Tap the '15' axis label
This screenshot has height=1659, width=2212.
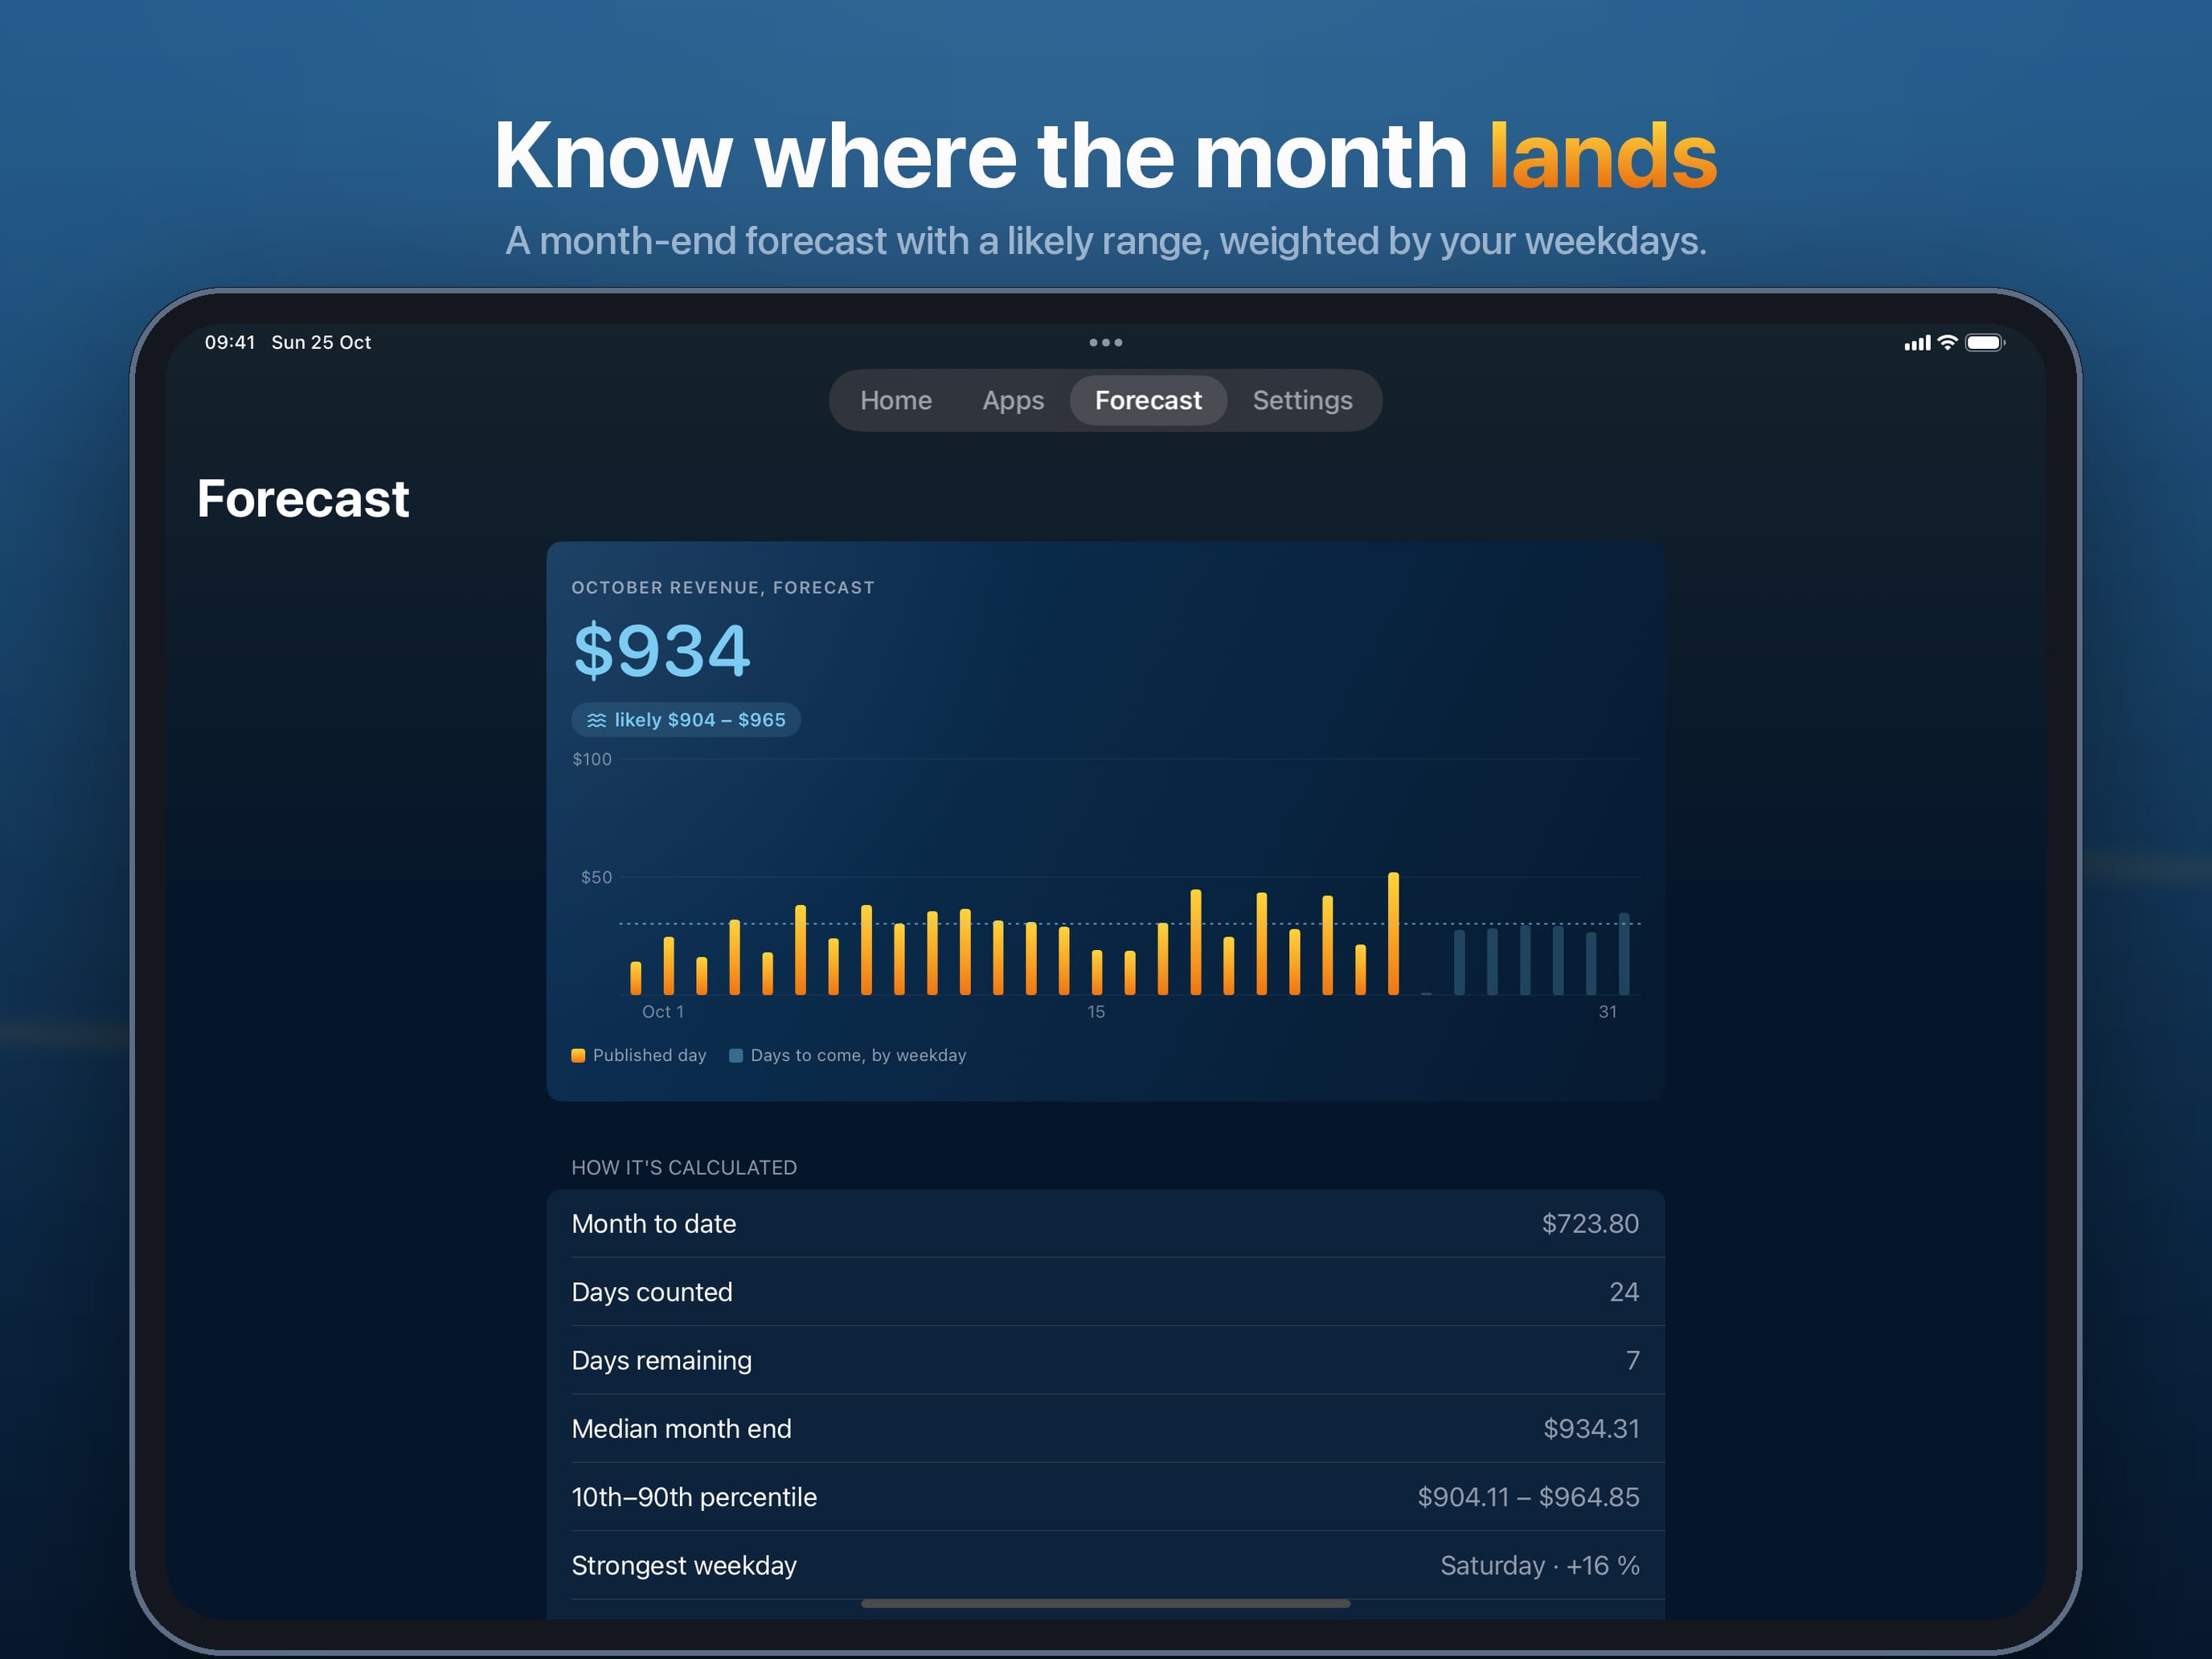click(1096, 1011)
